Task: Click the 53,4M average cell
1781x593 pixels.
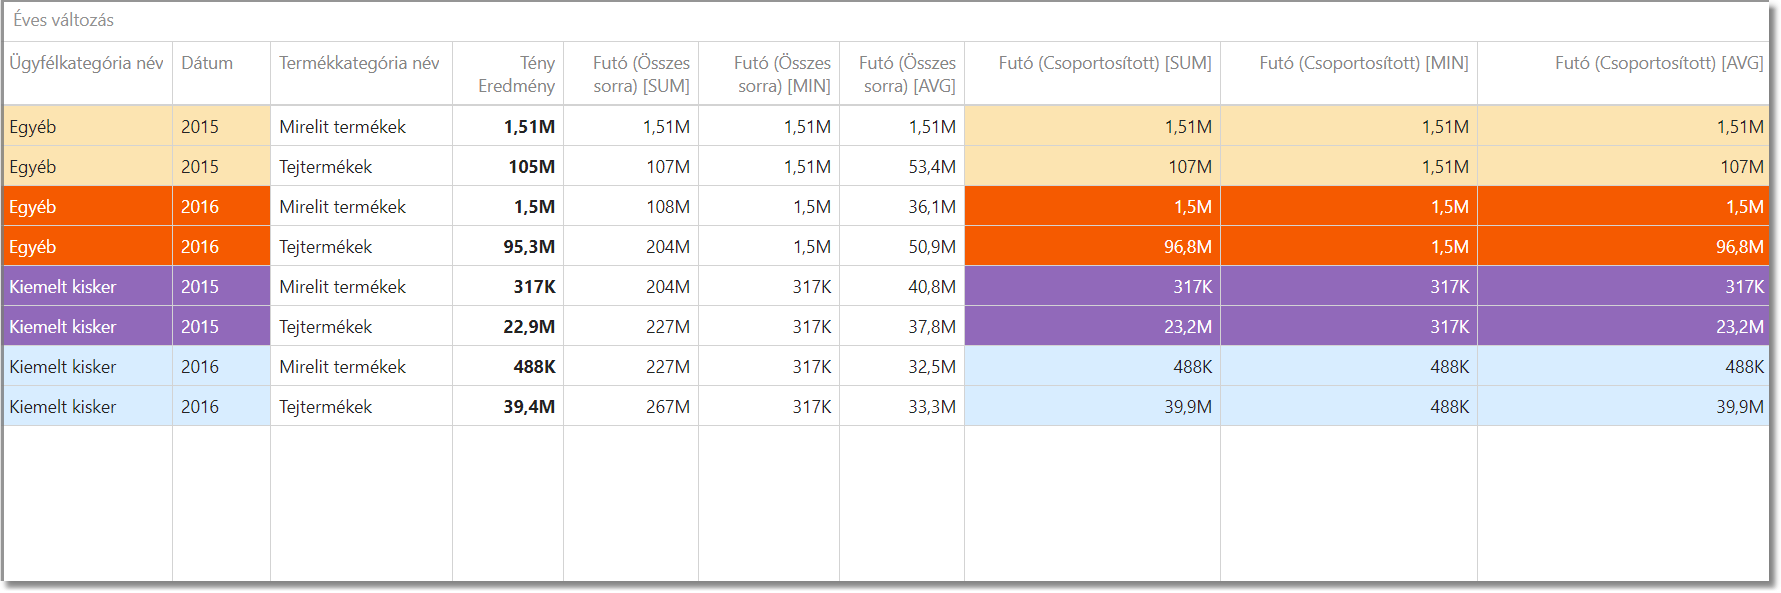Action: coord(931,167)
